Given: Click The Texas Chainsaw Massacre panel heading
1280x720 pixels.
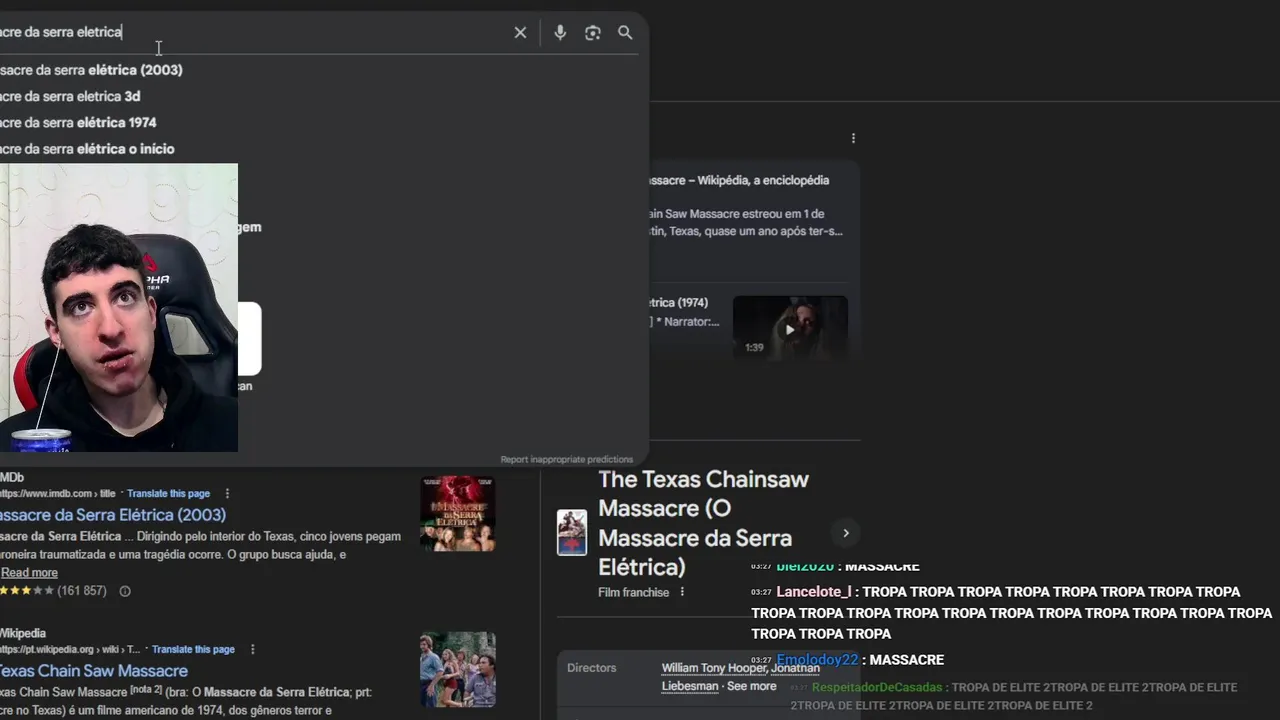Looking at the screenshot, I should click(704, 523).
